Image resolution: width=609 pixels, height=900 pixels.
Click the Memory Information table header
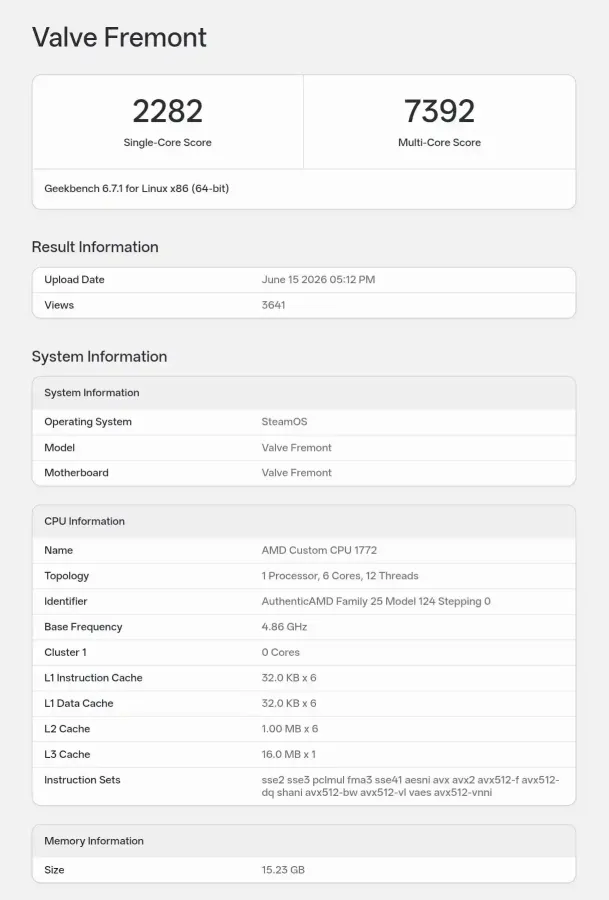(x=304, y=841)
